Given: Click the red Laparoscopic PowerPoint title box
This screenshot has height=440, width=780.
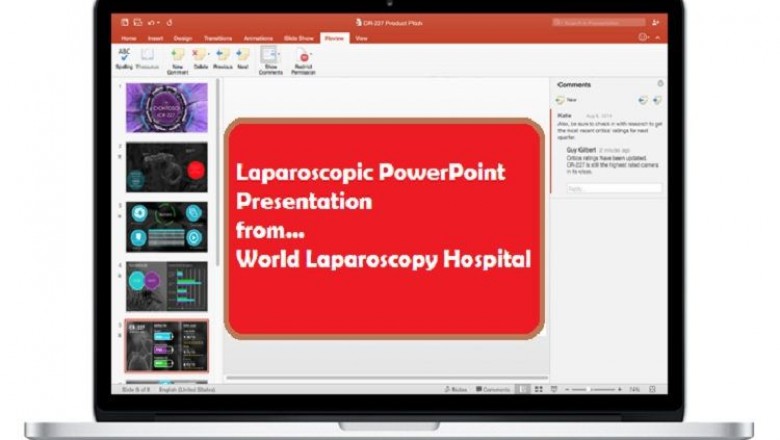Looking at the screenshot, I should [x=384, y=229].
